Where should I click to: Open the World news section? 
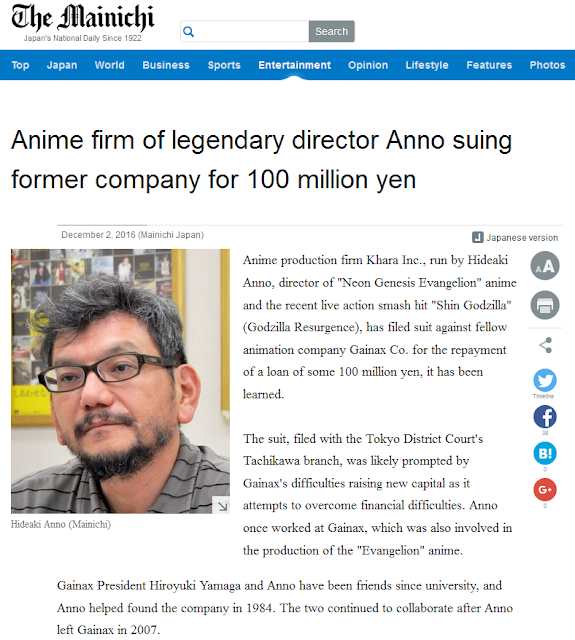109,65
